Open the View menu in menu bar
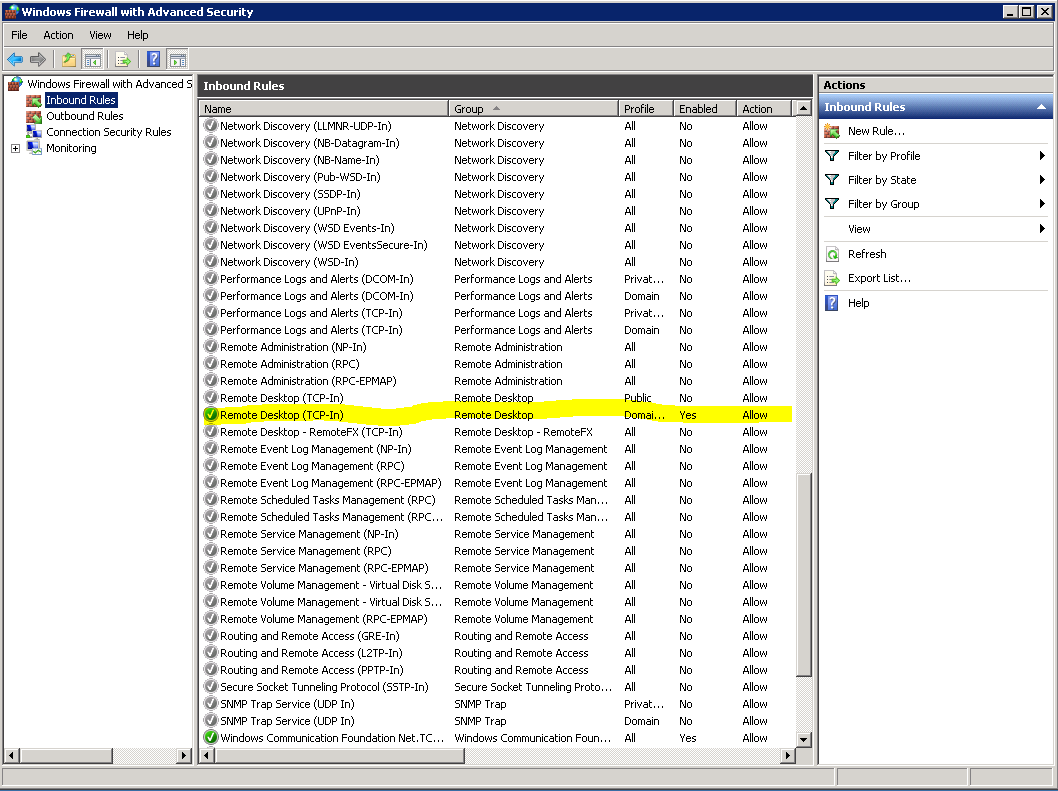This screenshot has height=791, width=1058. click(100, 35)
